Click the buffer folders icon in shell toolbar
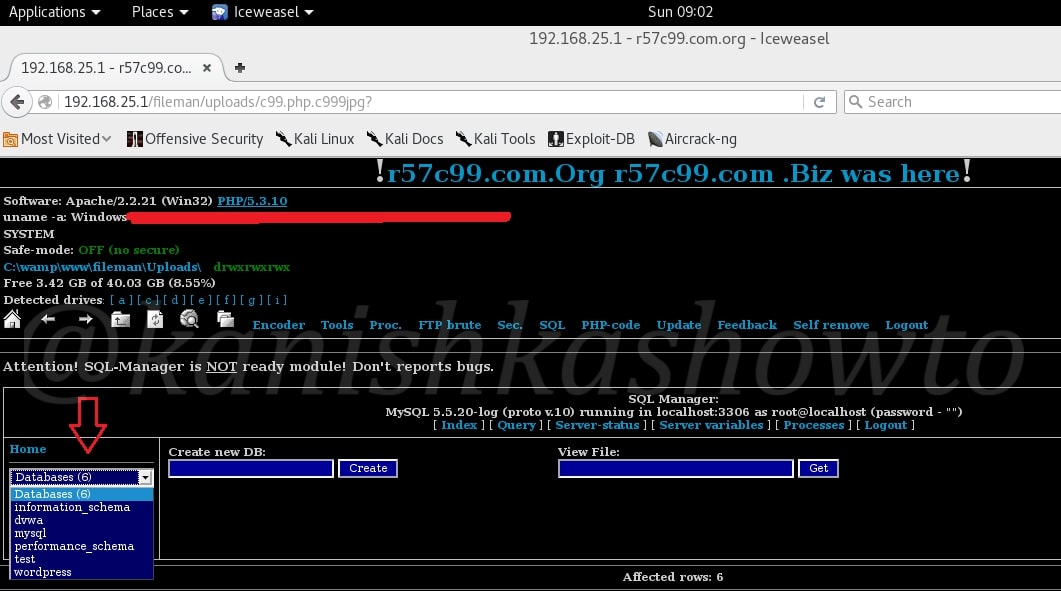1061x591 pixels. tap(225, 319)
